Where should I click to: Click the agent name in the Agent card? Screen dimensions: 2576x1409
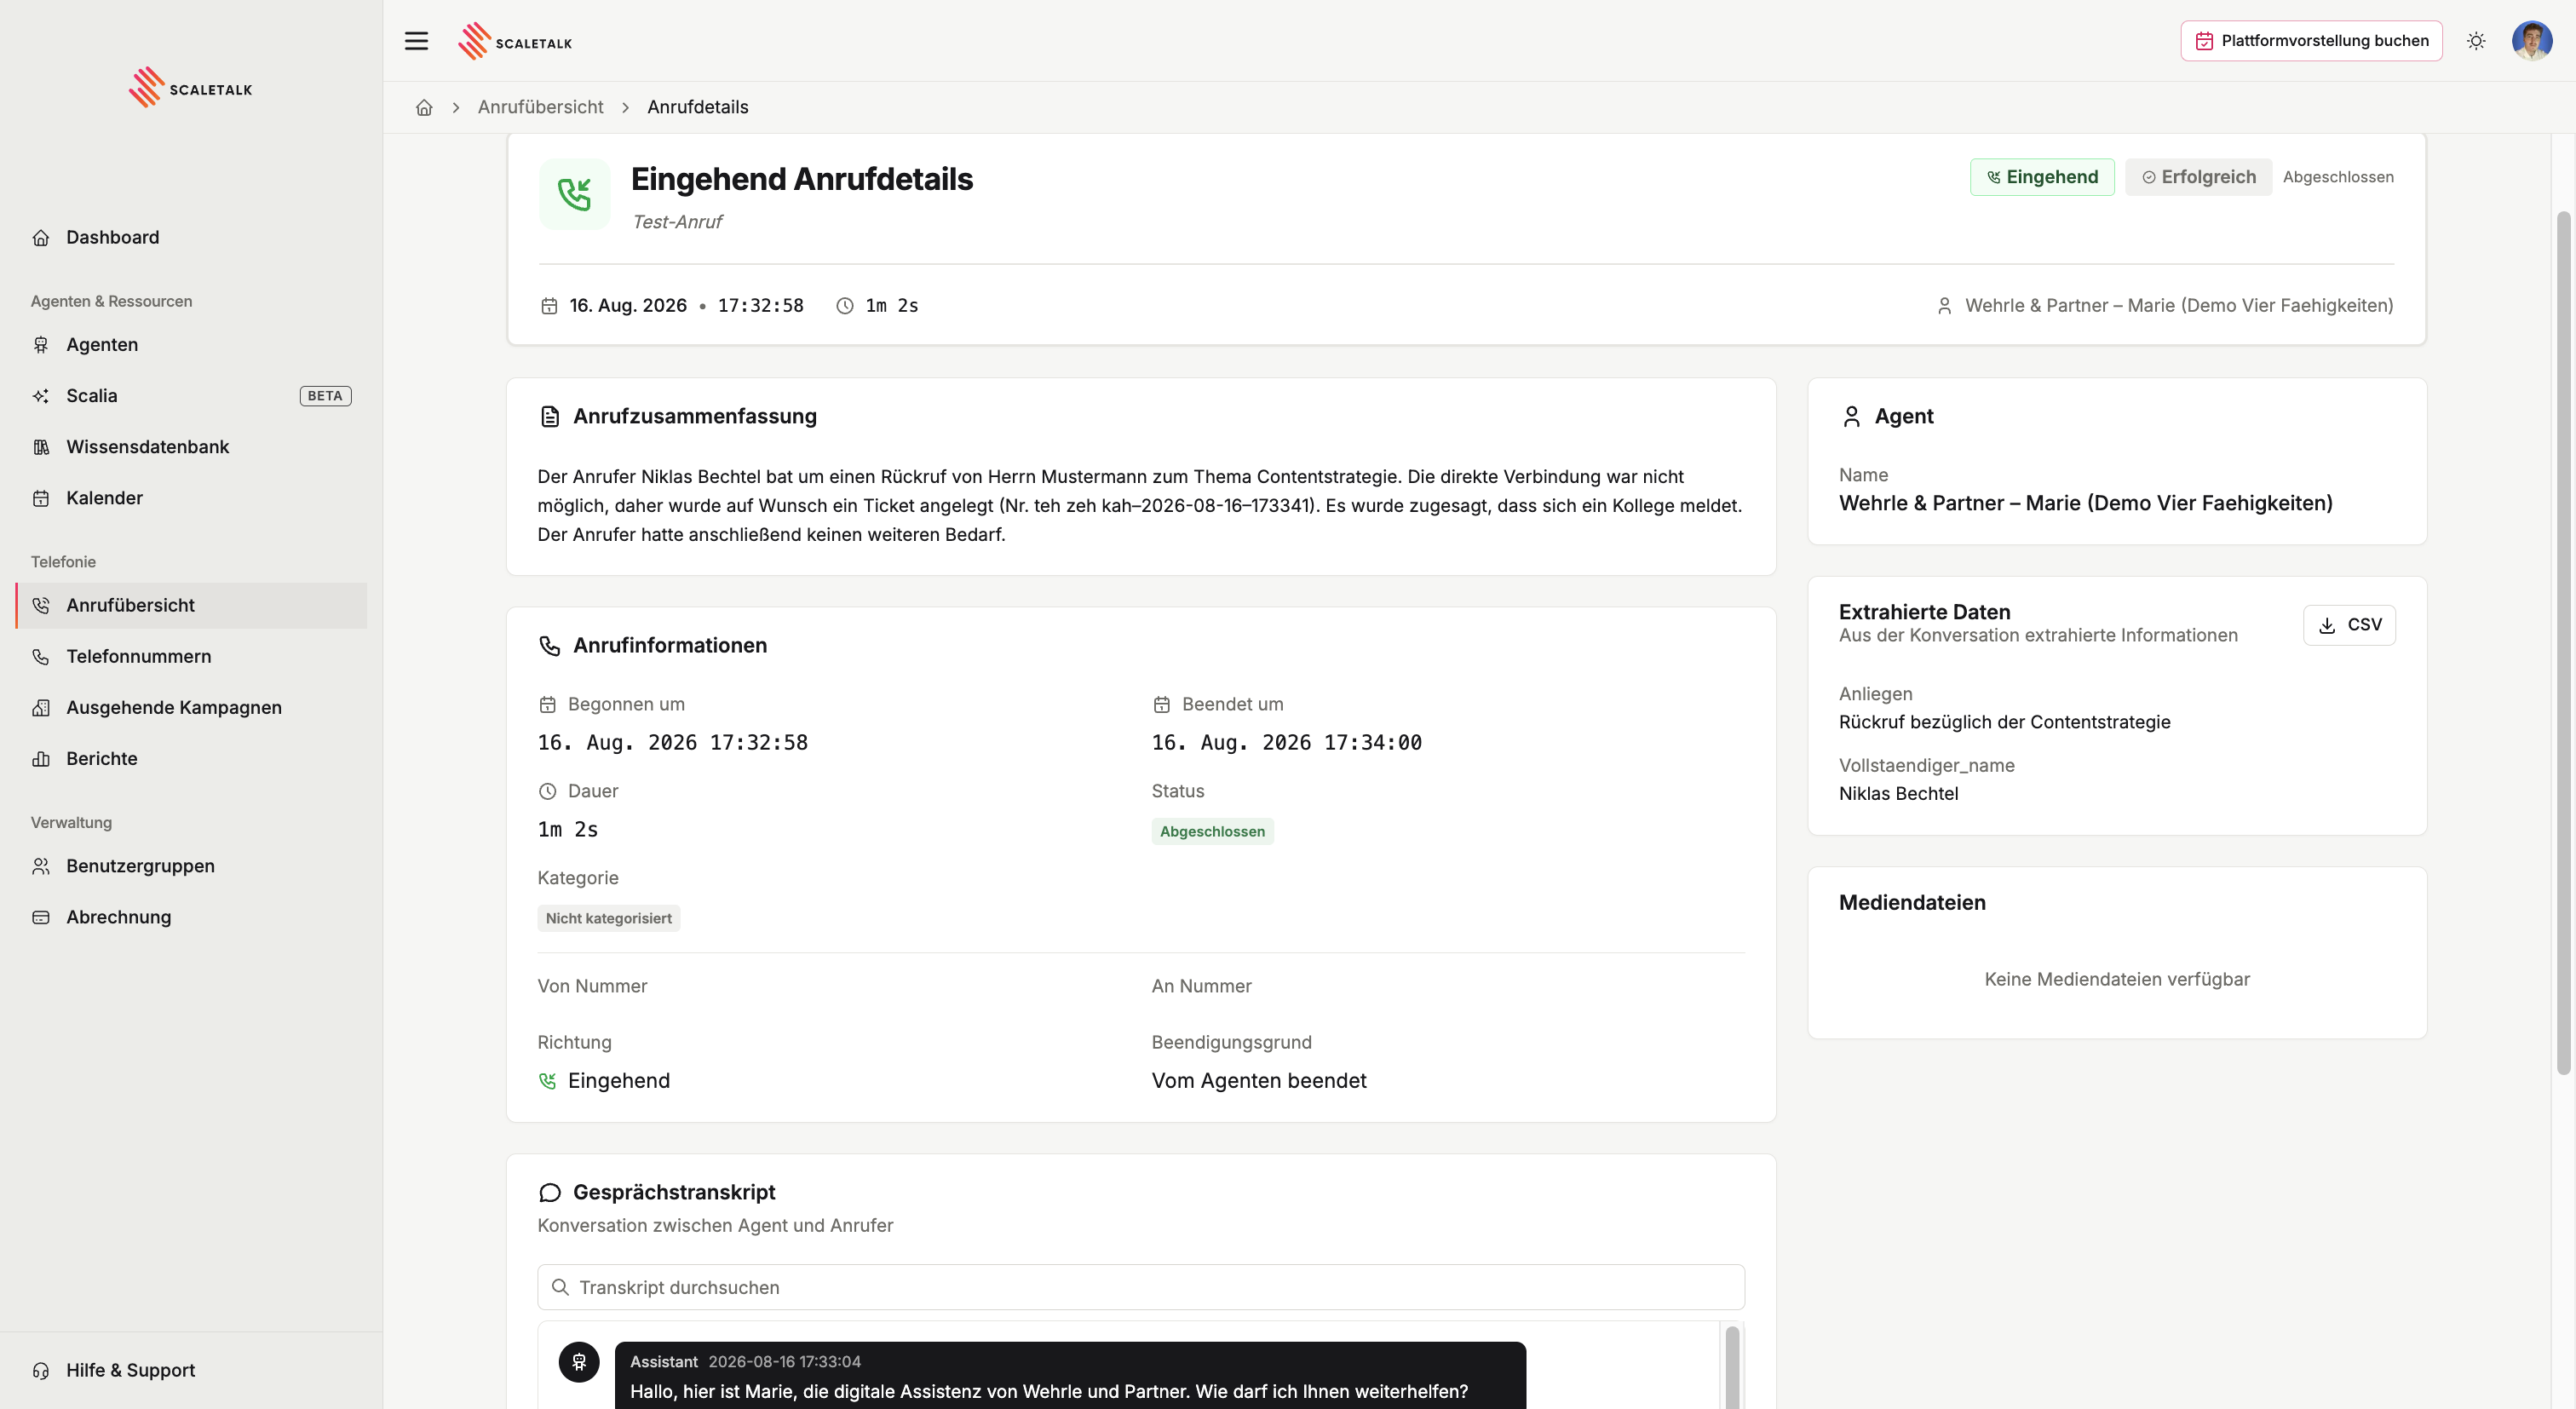[2085, 503]
